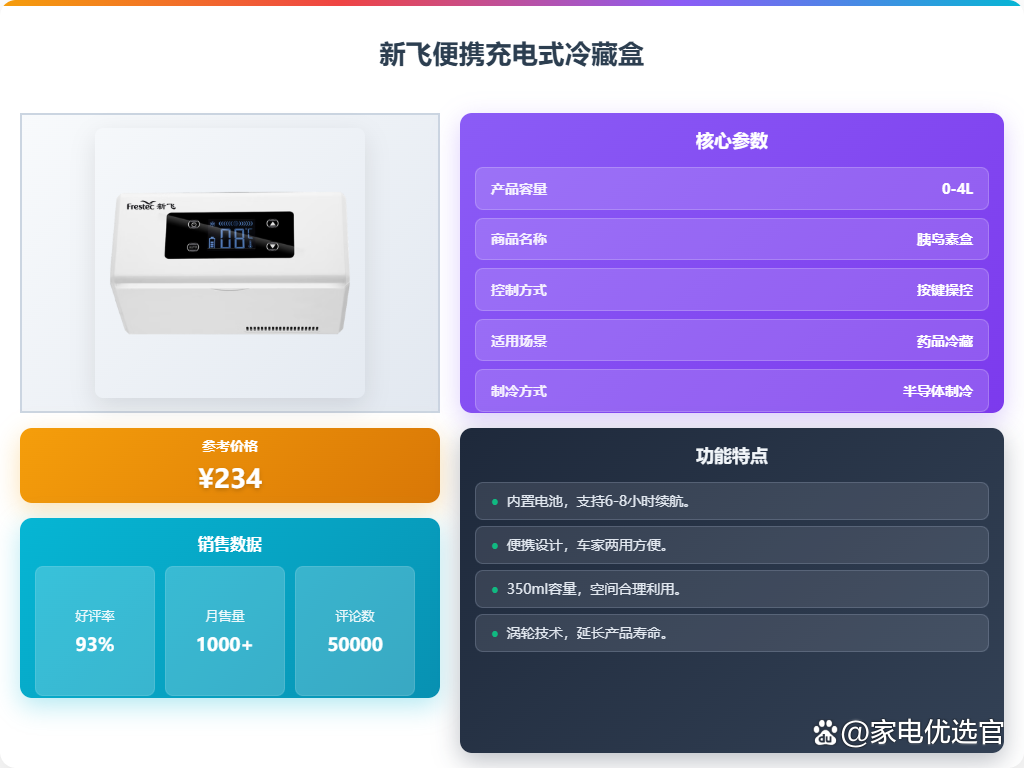Select feature 350ml容量，空间合理利用

(x=731, y=589)
